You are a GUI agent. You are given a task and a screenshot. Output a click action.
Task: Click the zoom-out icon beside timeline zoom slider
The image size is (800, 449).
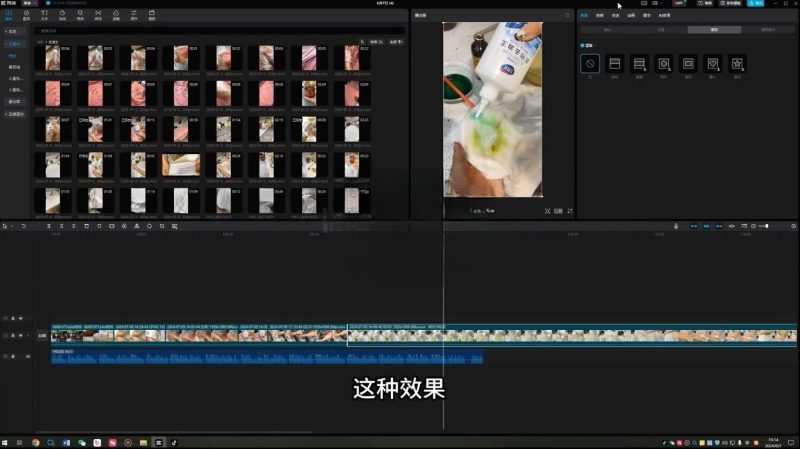coord(754,226)
